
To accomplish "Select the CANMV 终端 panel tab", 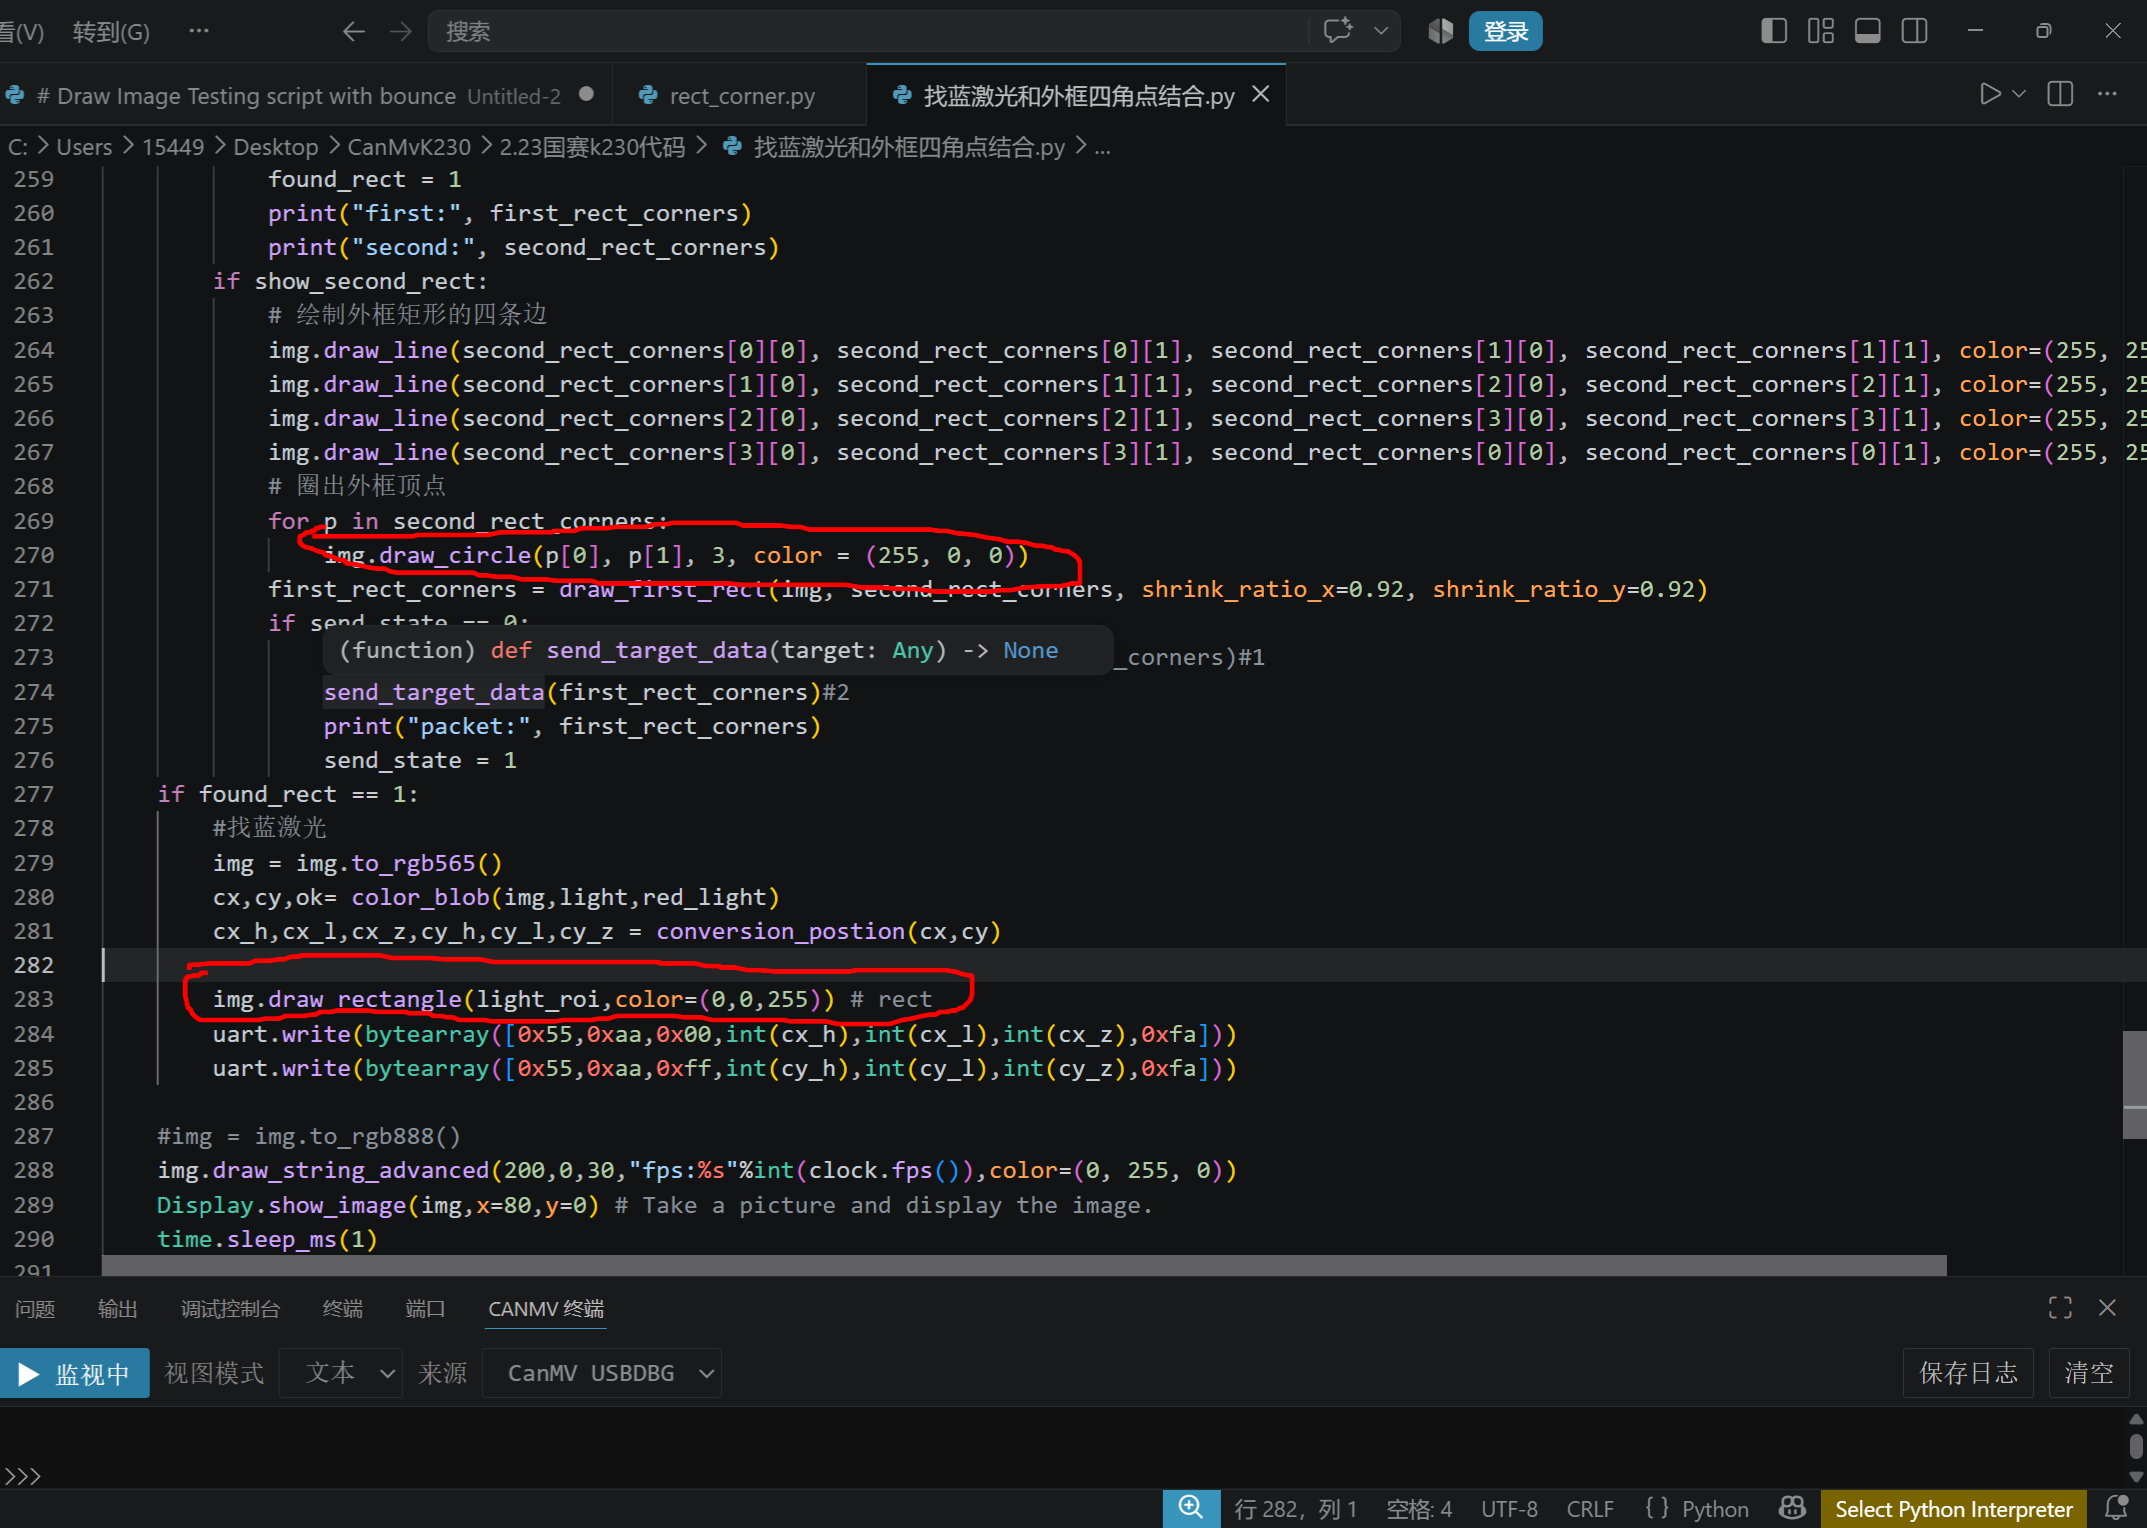I will tap(546, 1309).
